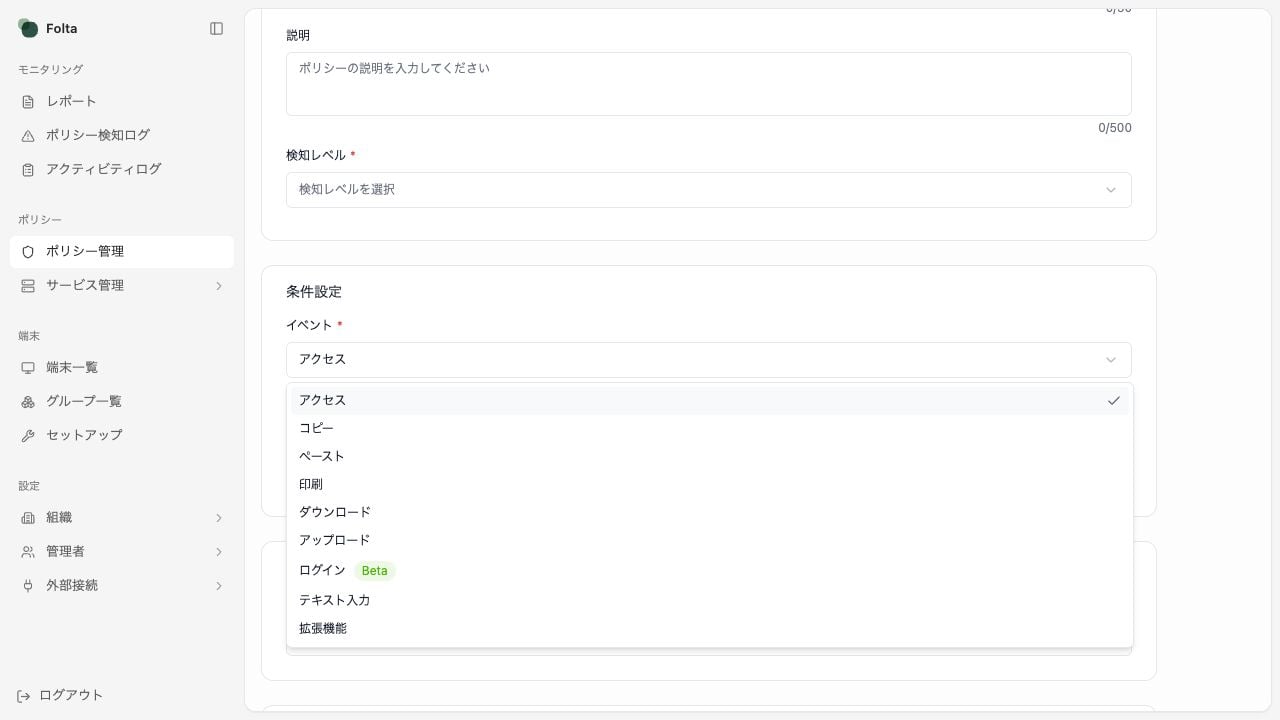Click the グループ一覧 group icon

28,402
